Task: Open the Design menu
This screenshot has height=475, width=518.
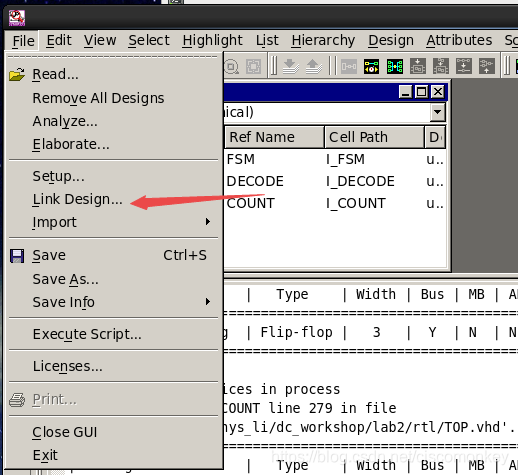Action: pos(391,40)
